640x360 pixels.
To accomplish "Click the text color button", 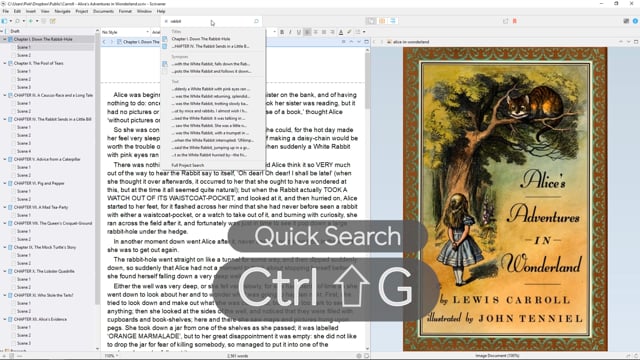I will click(x=341, y=32).
